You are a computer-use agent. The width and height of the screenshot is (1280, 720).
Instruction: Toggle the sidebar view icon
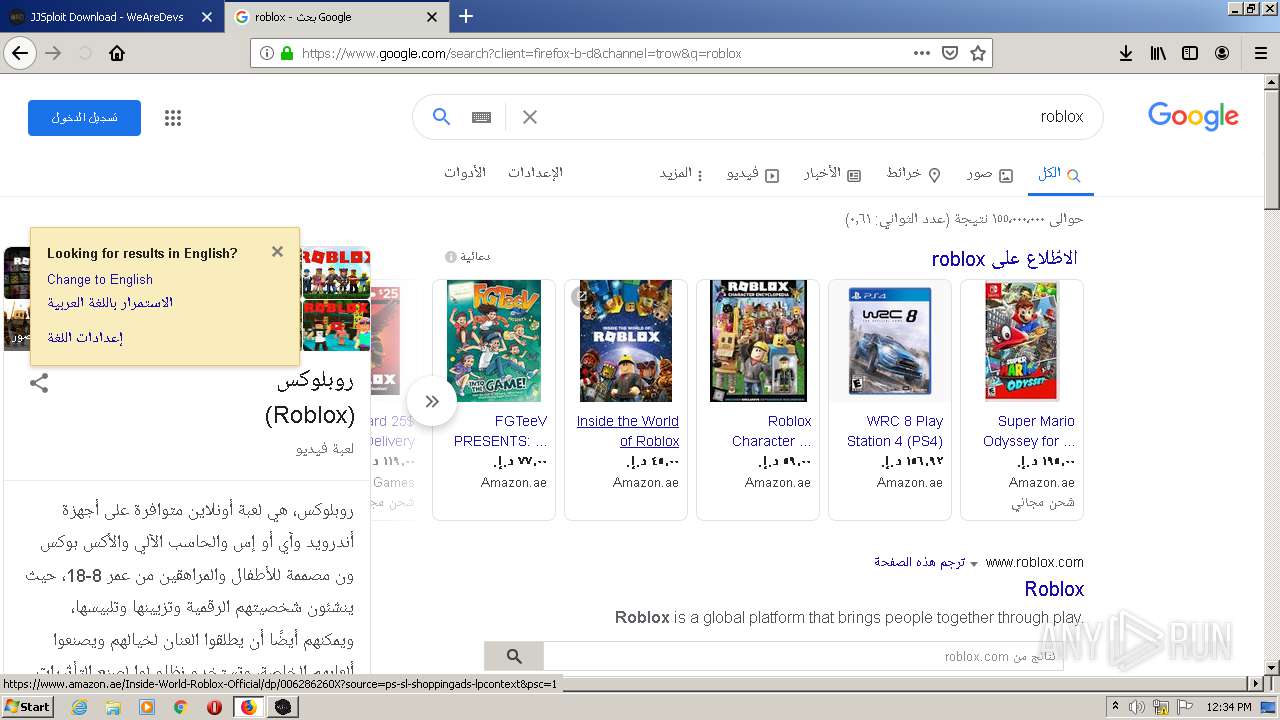pyautogui.click(x=1190, y=53)
